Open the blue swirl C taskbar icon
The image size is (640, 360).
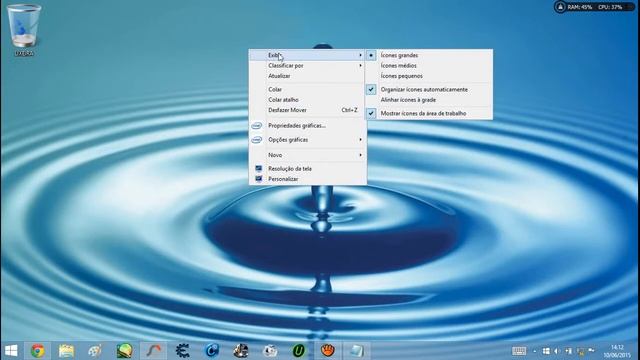[x=212, y=351]
